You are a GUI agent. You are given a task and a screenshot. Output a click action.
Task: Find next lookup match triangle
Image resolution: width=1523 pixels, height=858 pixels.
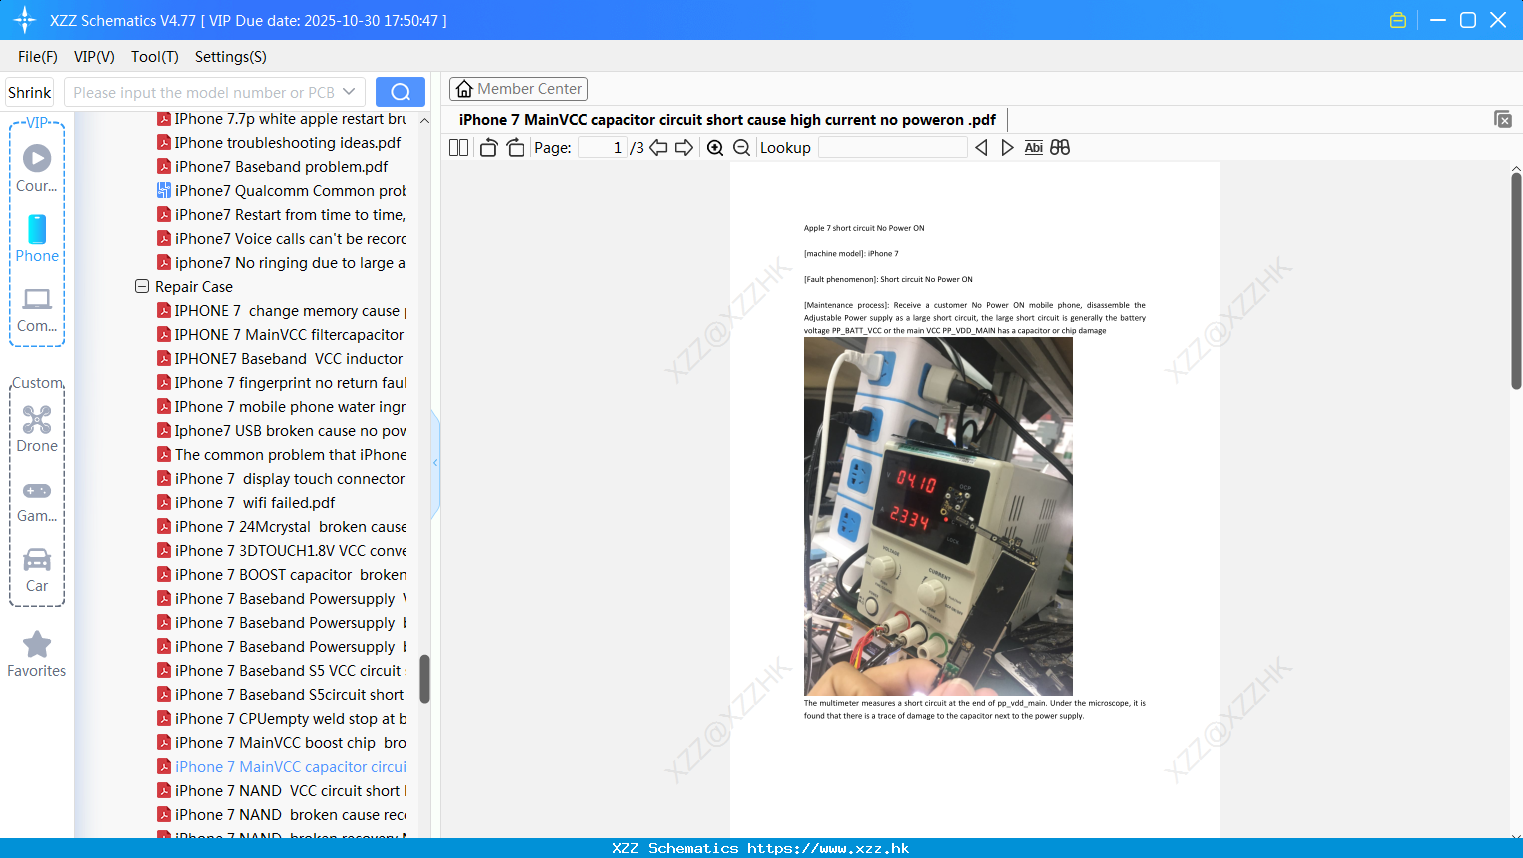click(1007, 148)
